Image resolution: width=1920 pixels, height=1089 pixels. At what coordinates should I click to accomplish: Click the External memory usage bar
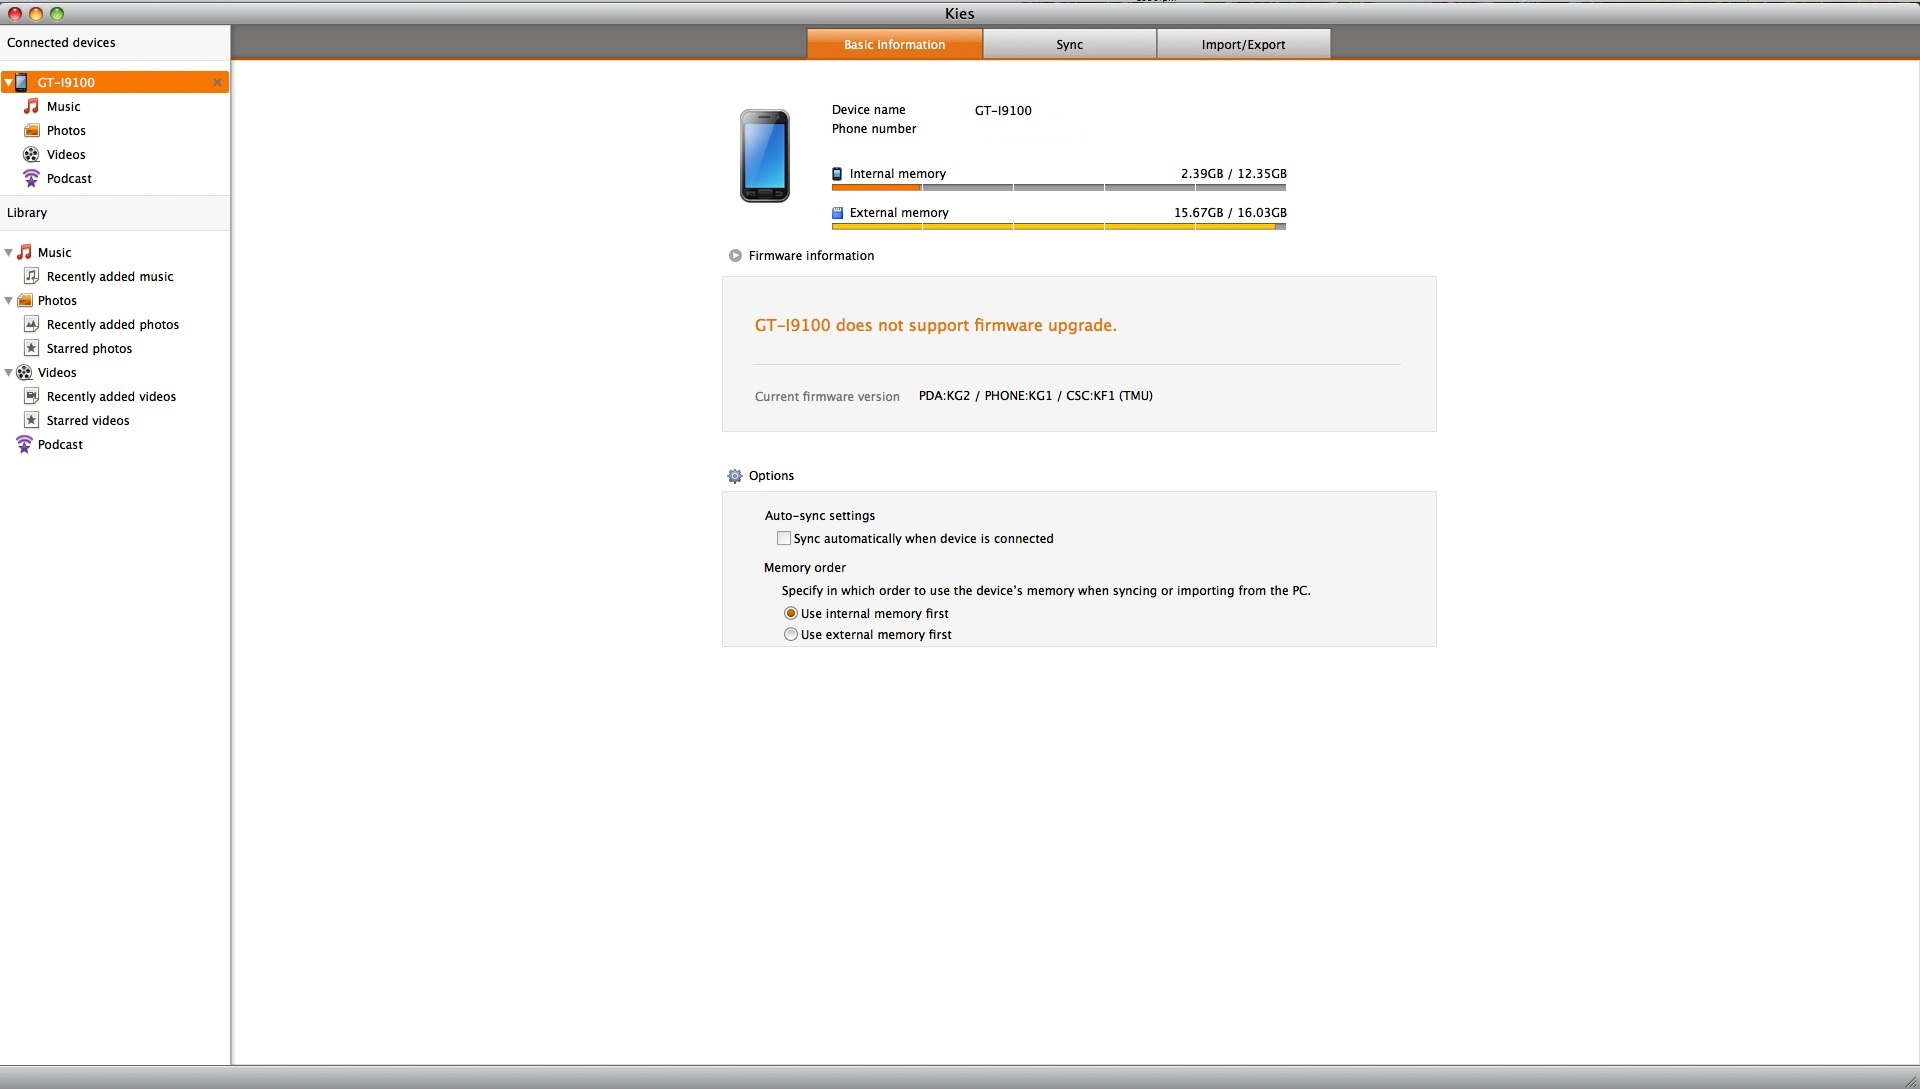[x=1059, y=226]
